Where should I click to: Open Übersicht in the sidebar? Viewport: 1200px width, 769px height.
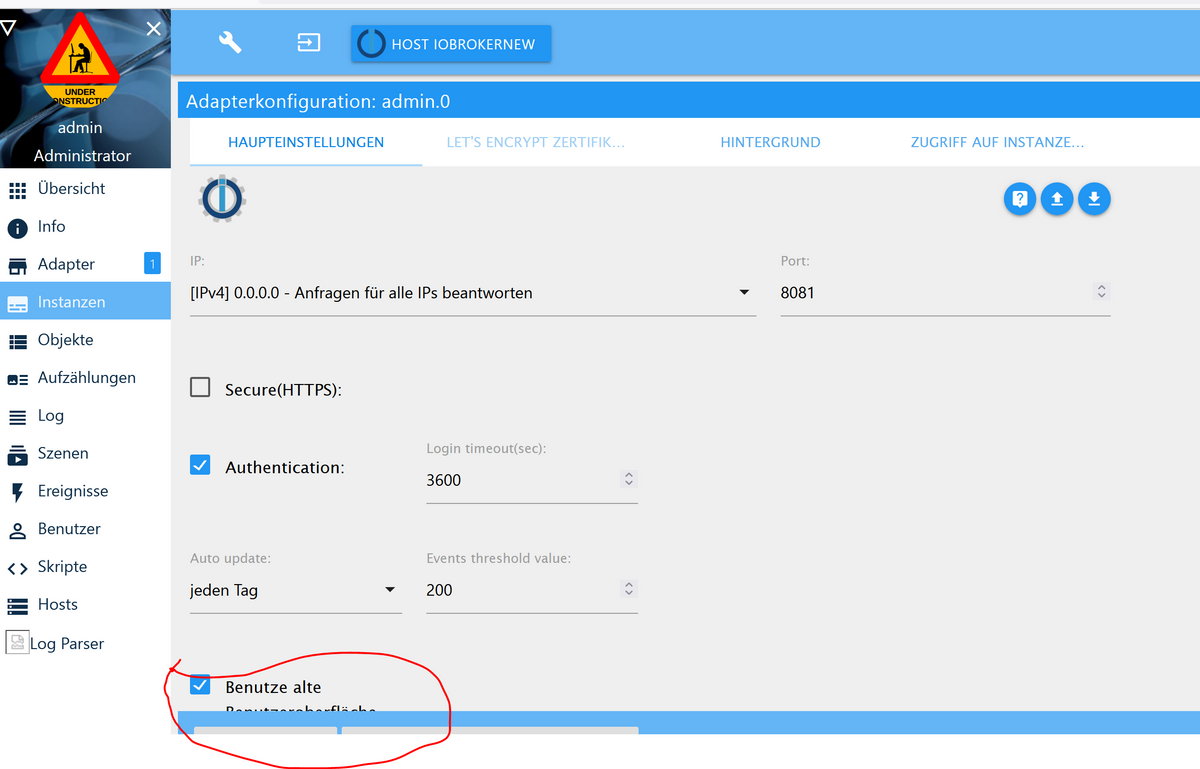click(85, 189)
